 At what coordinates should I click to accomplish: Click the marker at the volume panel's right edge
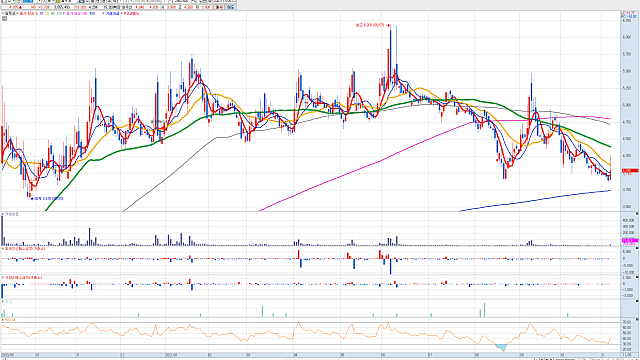(x=637, y=213)
